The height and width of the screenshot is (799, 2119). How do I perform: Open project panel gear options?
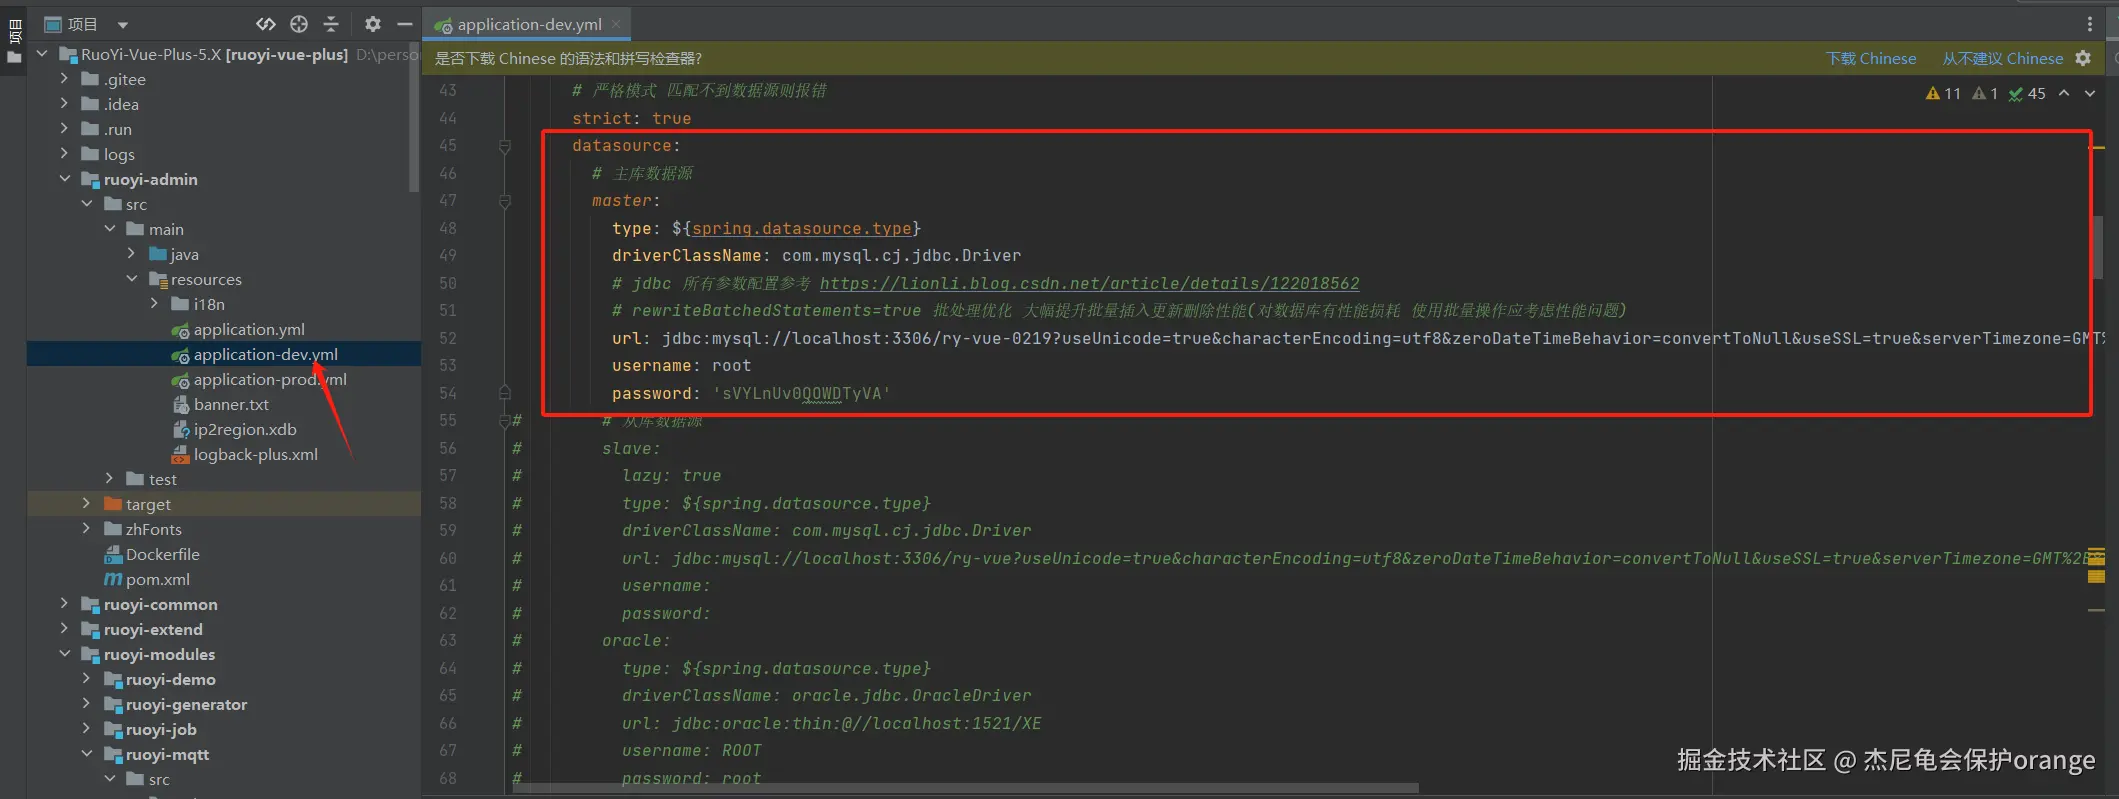[372, 24]
